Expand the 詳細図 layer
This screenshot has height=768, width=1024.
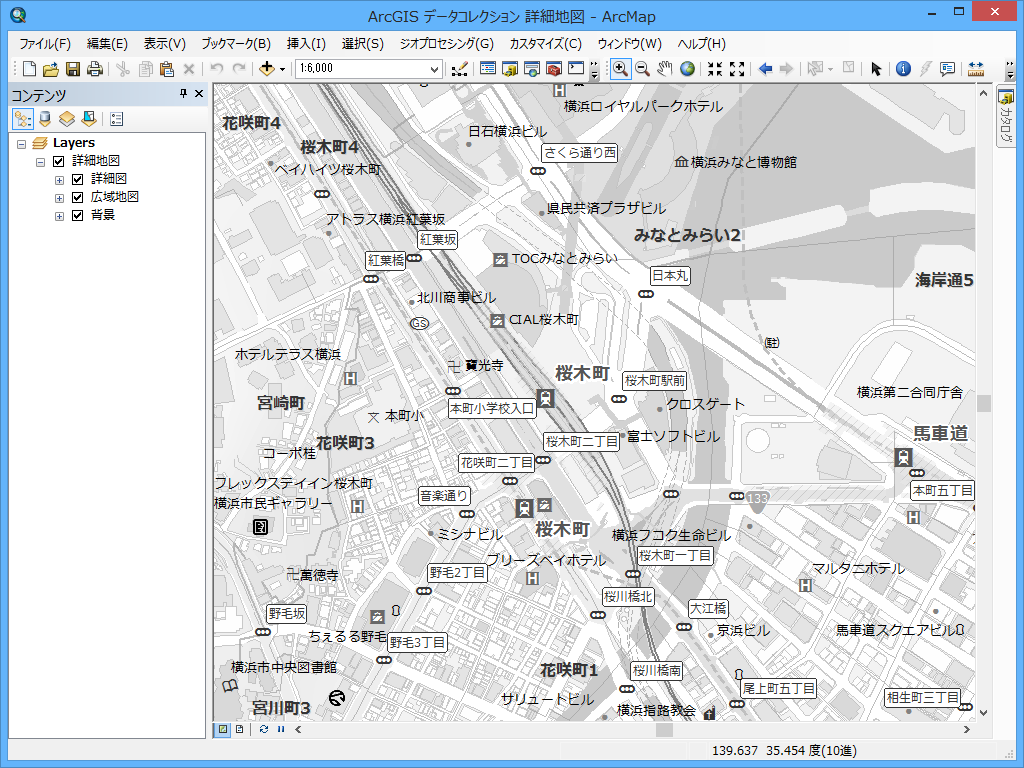(x=59, y=180)
